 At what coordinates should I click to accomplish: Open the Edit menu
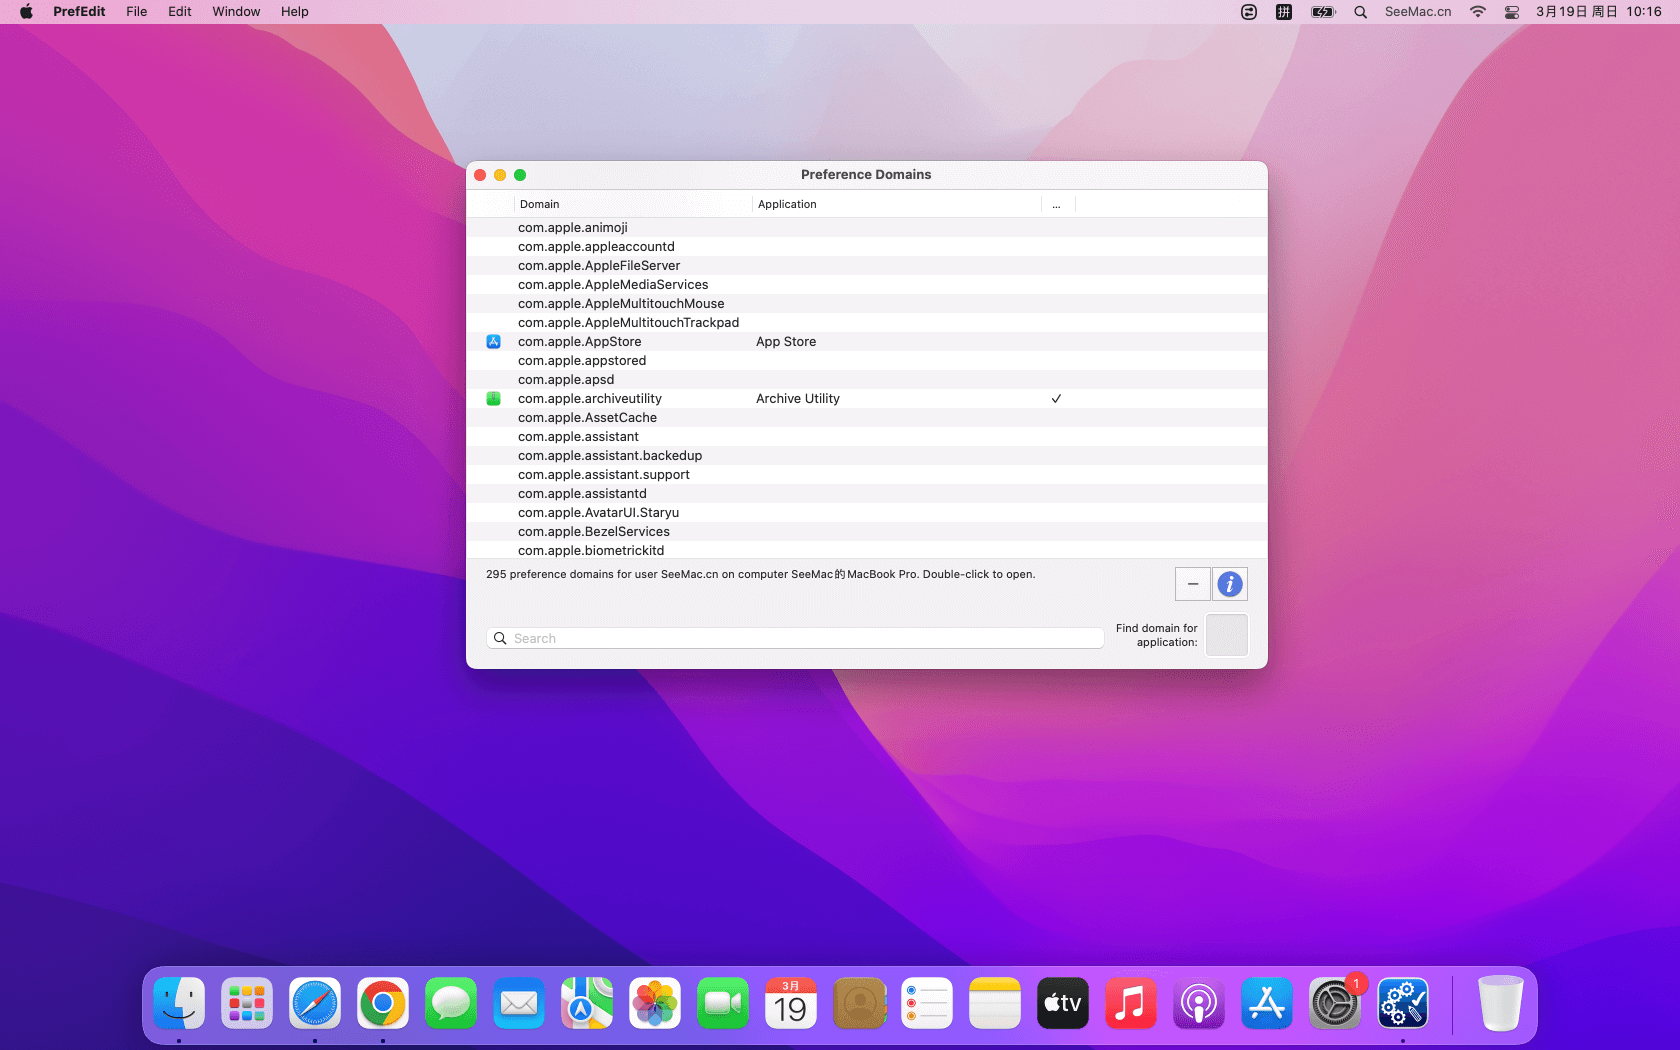coord(180,12)
